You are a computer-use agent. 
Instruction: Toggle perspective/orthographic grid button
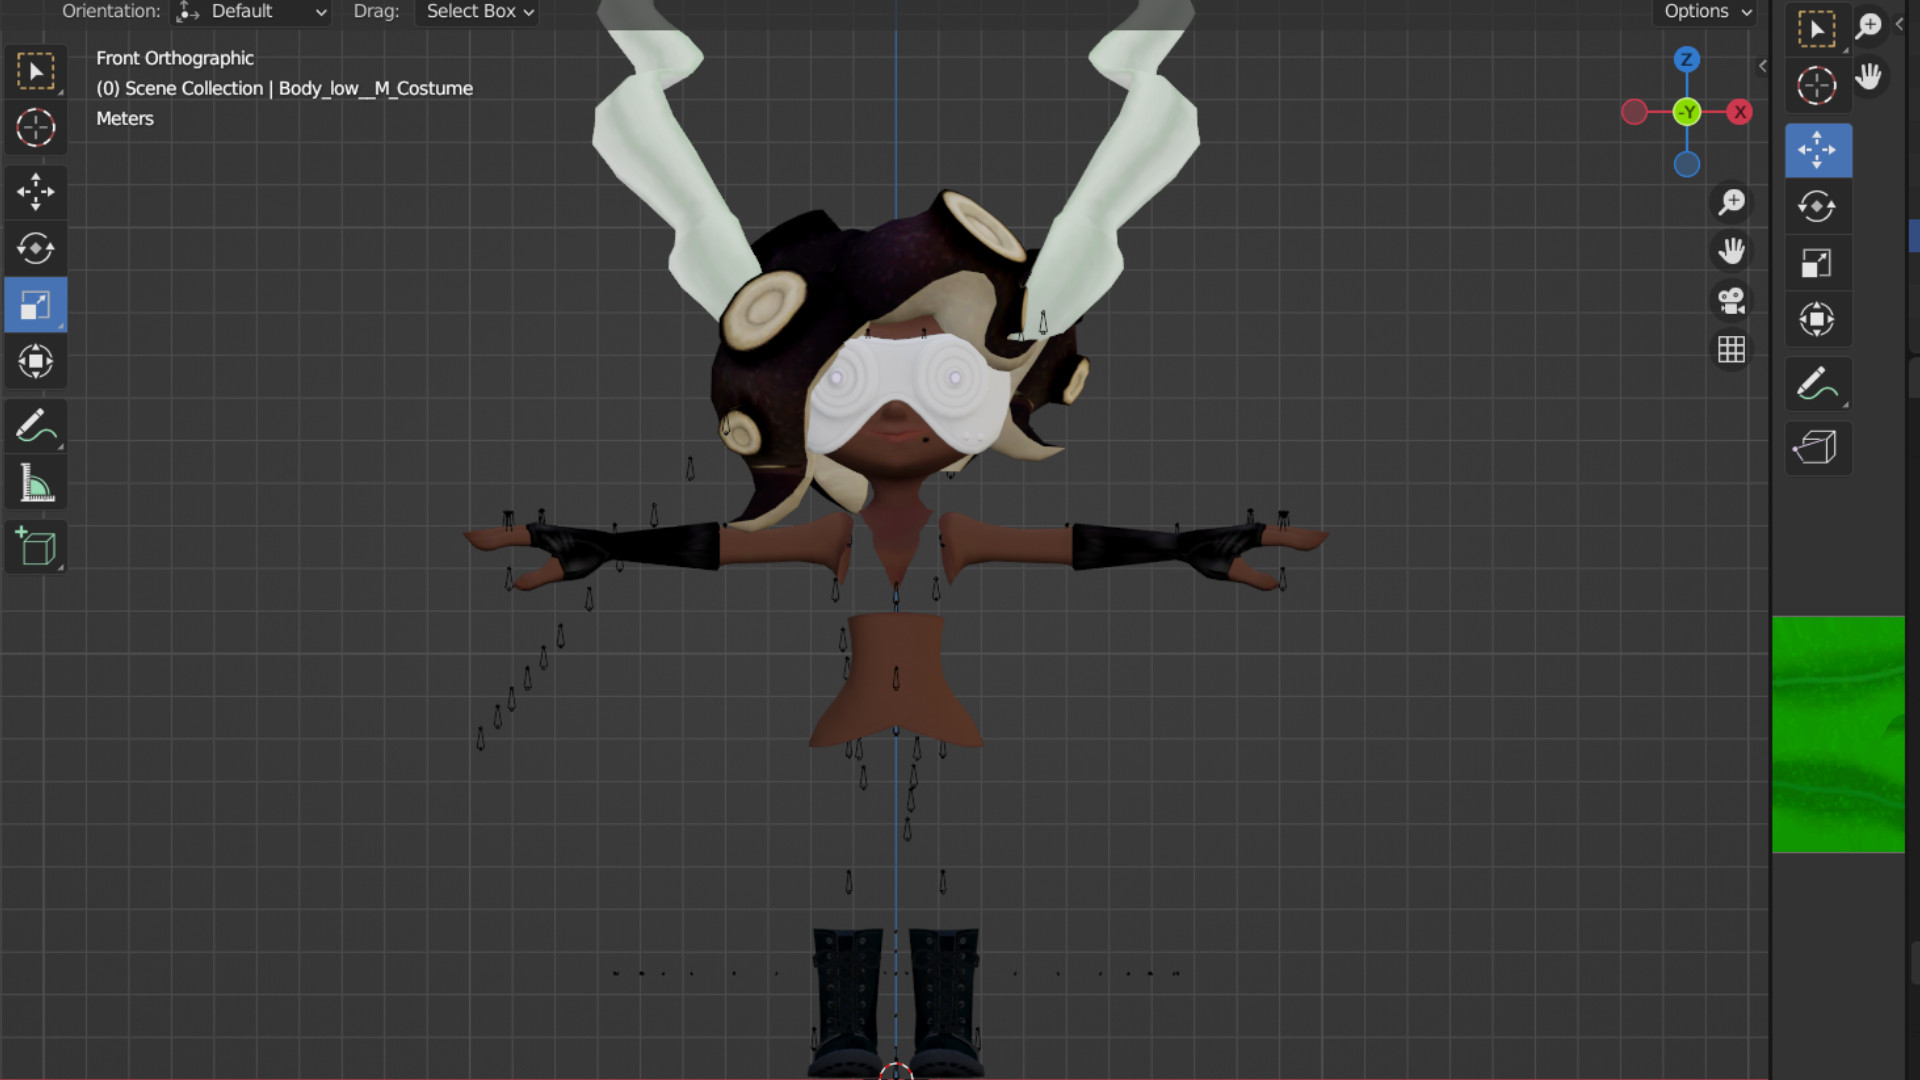point(1731,349)
